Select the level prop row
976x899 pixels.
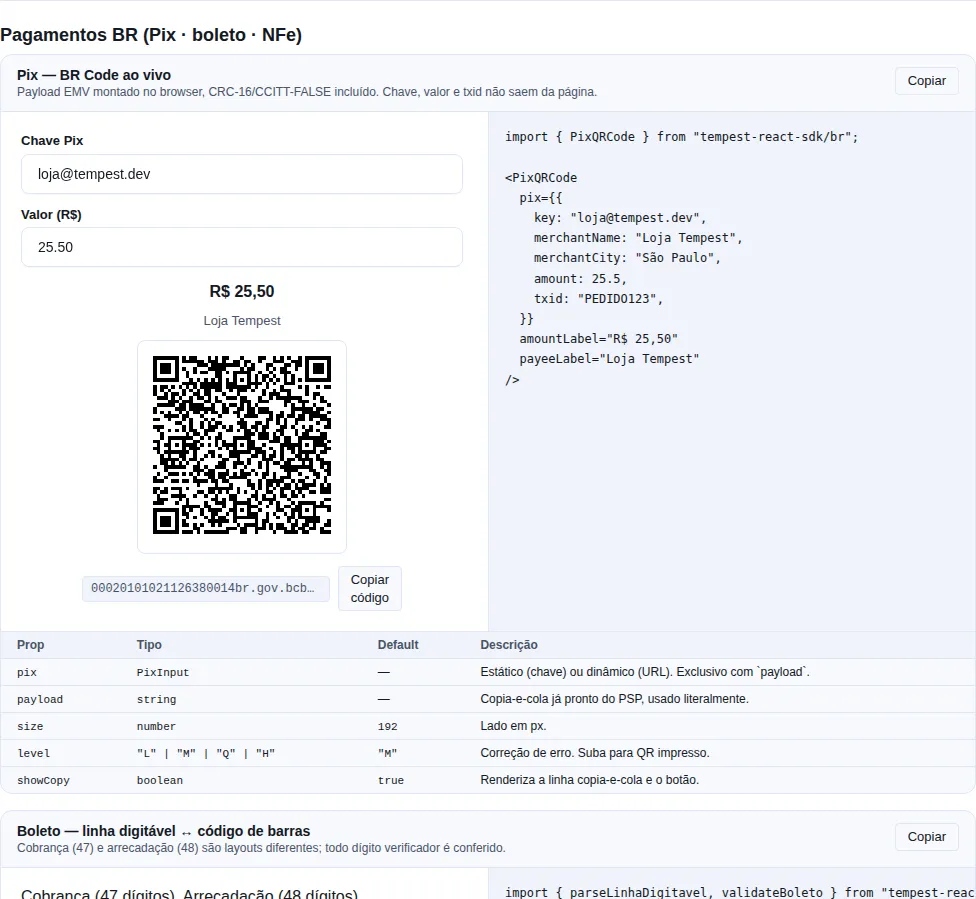(x=488, y=753)
